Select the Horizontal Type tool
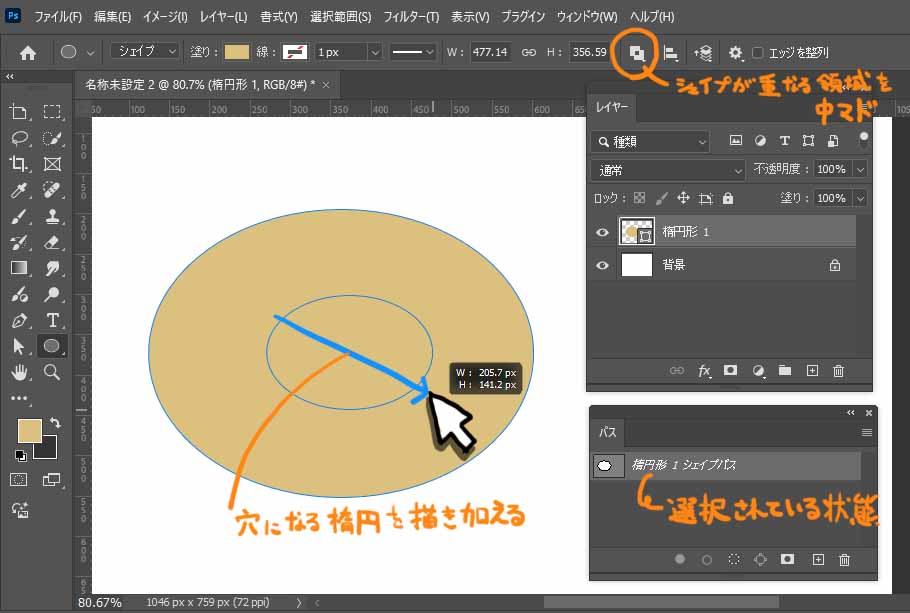Viewport: 910px width, 613px height. [52, 321]
